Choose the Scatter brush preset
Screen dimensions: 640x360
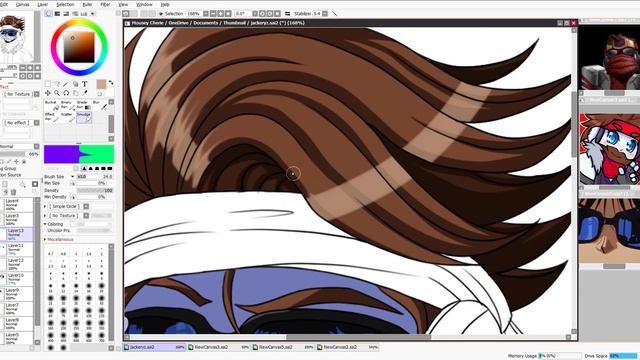pyautogui.click(x=67, y=118)
